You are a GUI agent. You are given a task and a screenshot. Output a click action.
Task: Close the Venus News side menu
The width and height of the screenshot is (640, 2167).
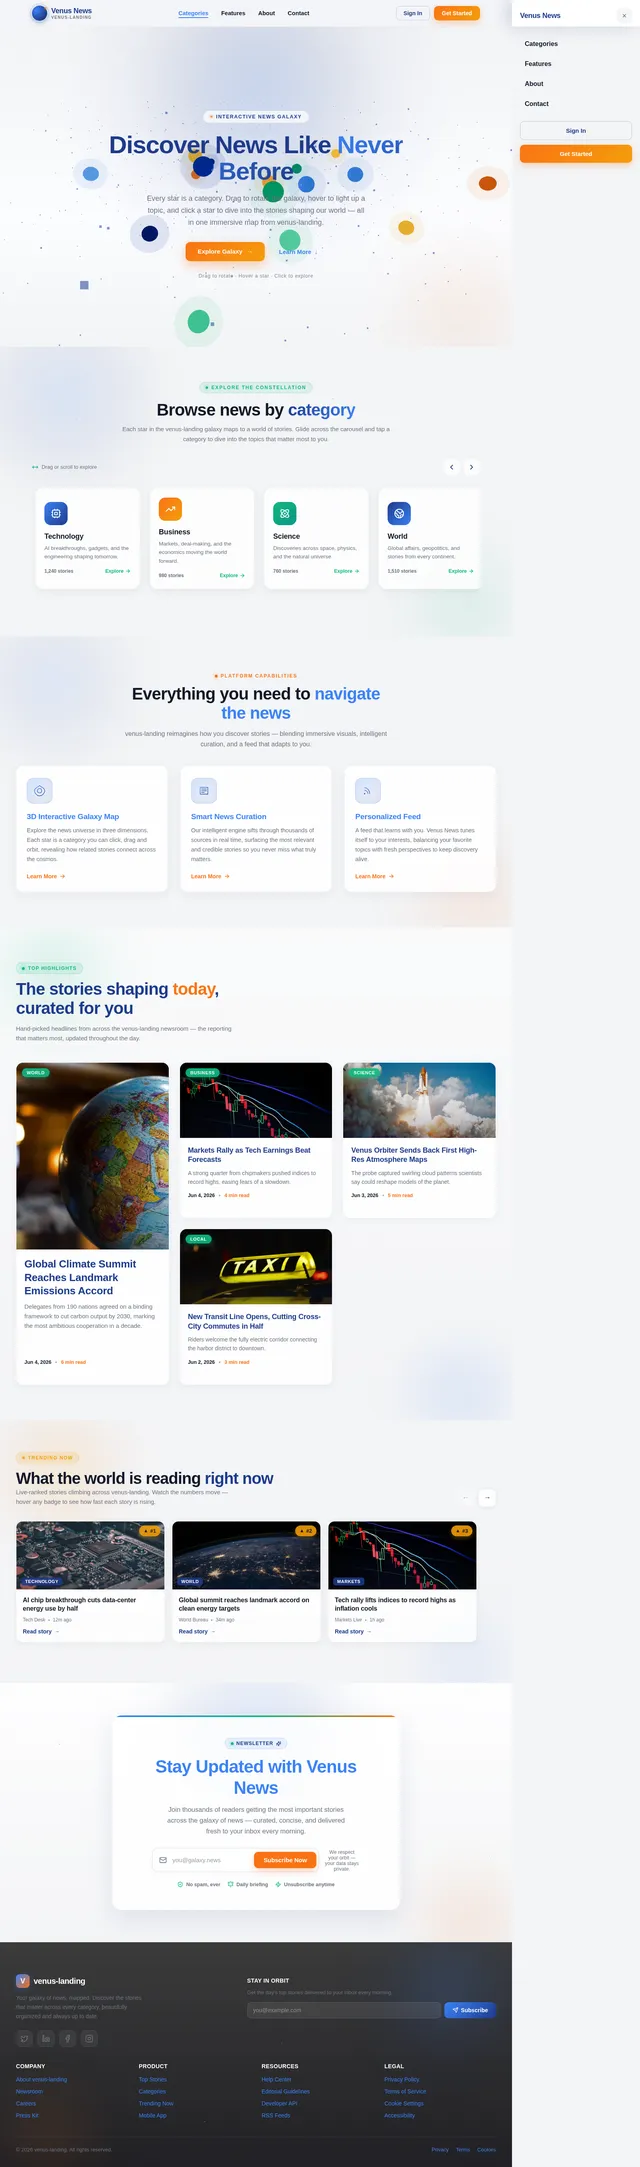(x=624, y=15)
